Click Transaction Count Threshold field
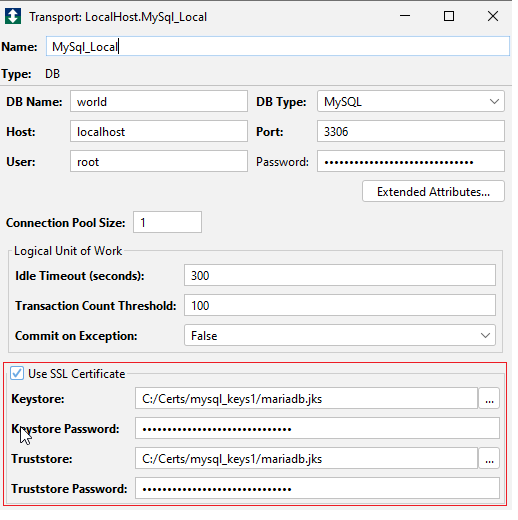 340,305
